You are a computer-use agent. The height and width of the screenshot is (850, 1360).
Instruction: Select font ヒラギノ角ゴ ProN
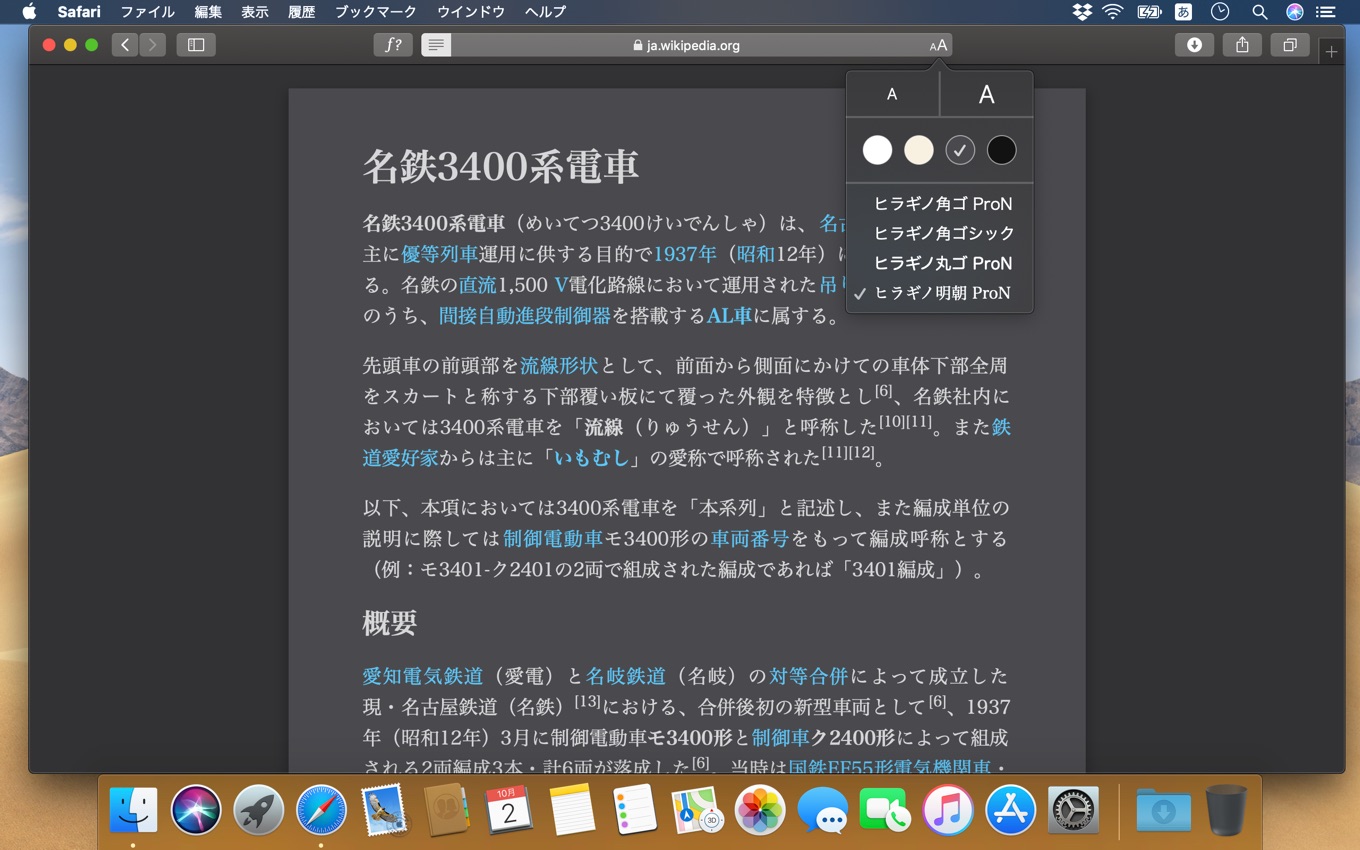tap(940, 203)
